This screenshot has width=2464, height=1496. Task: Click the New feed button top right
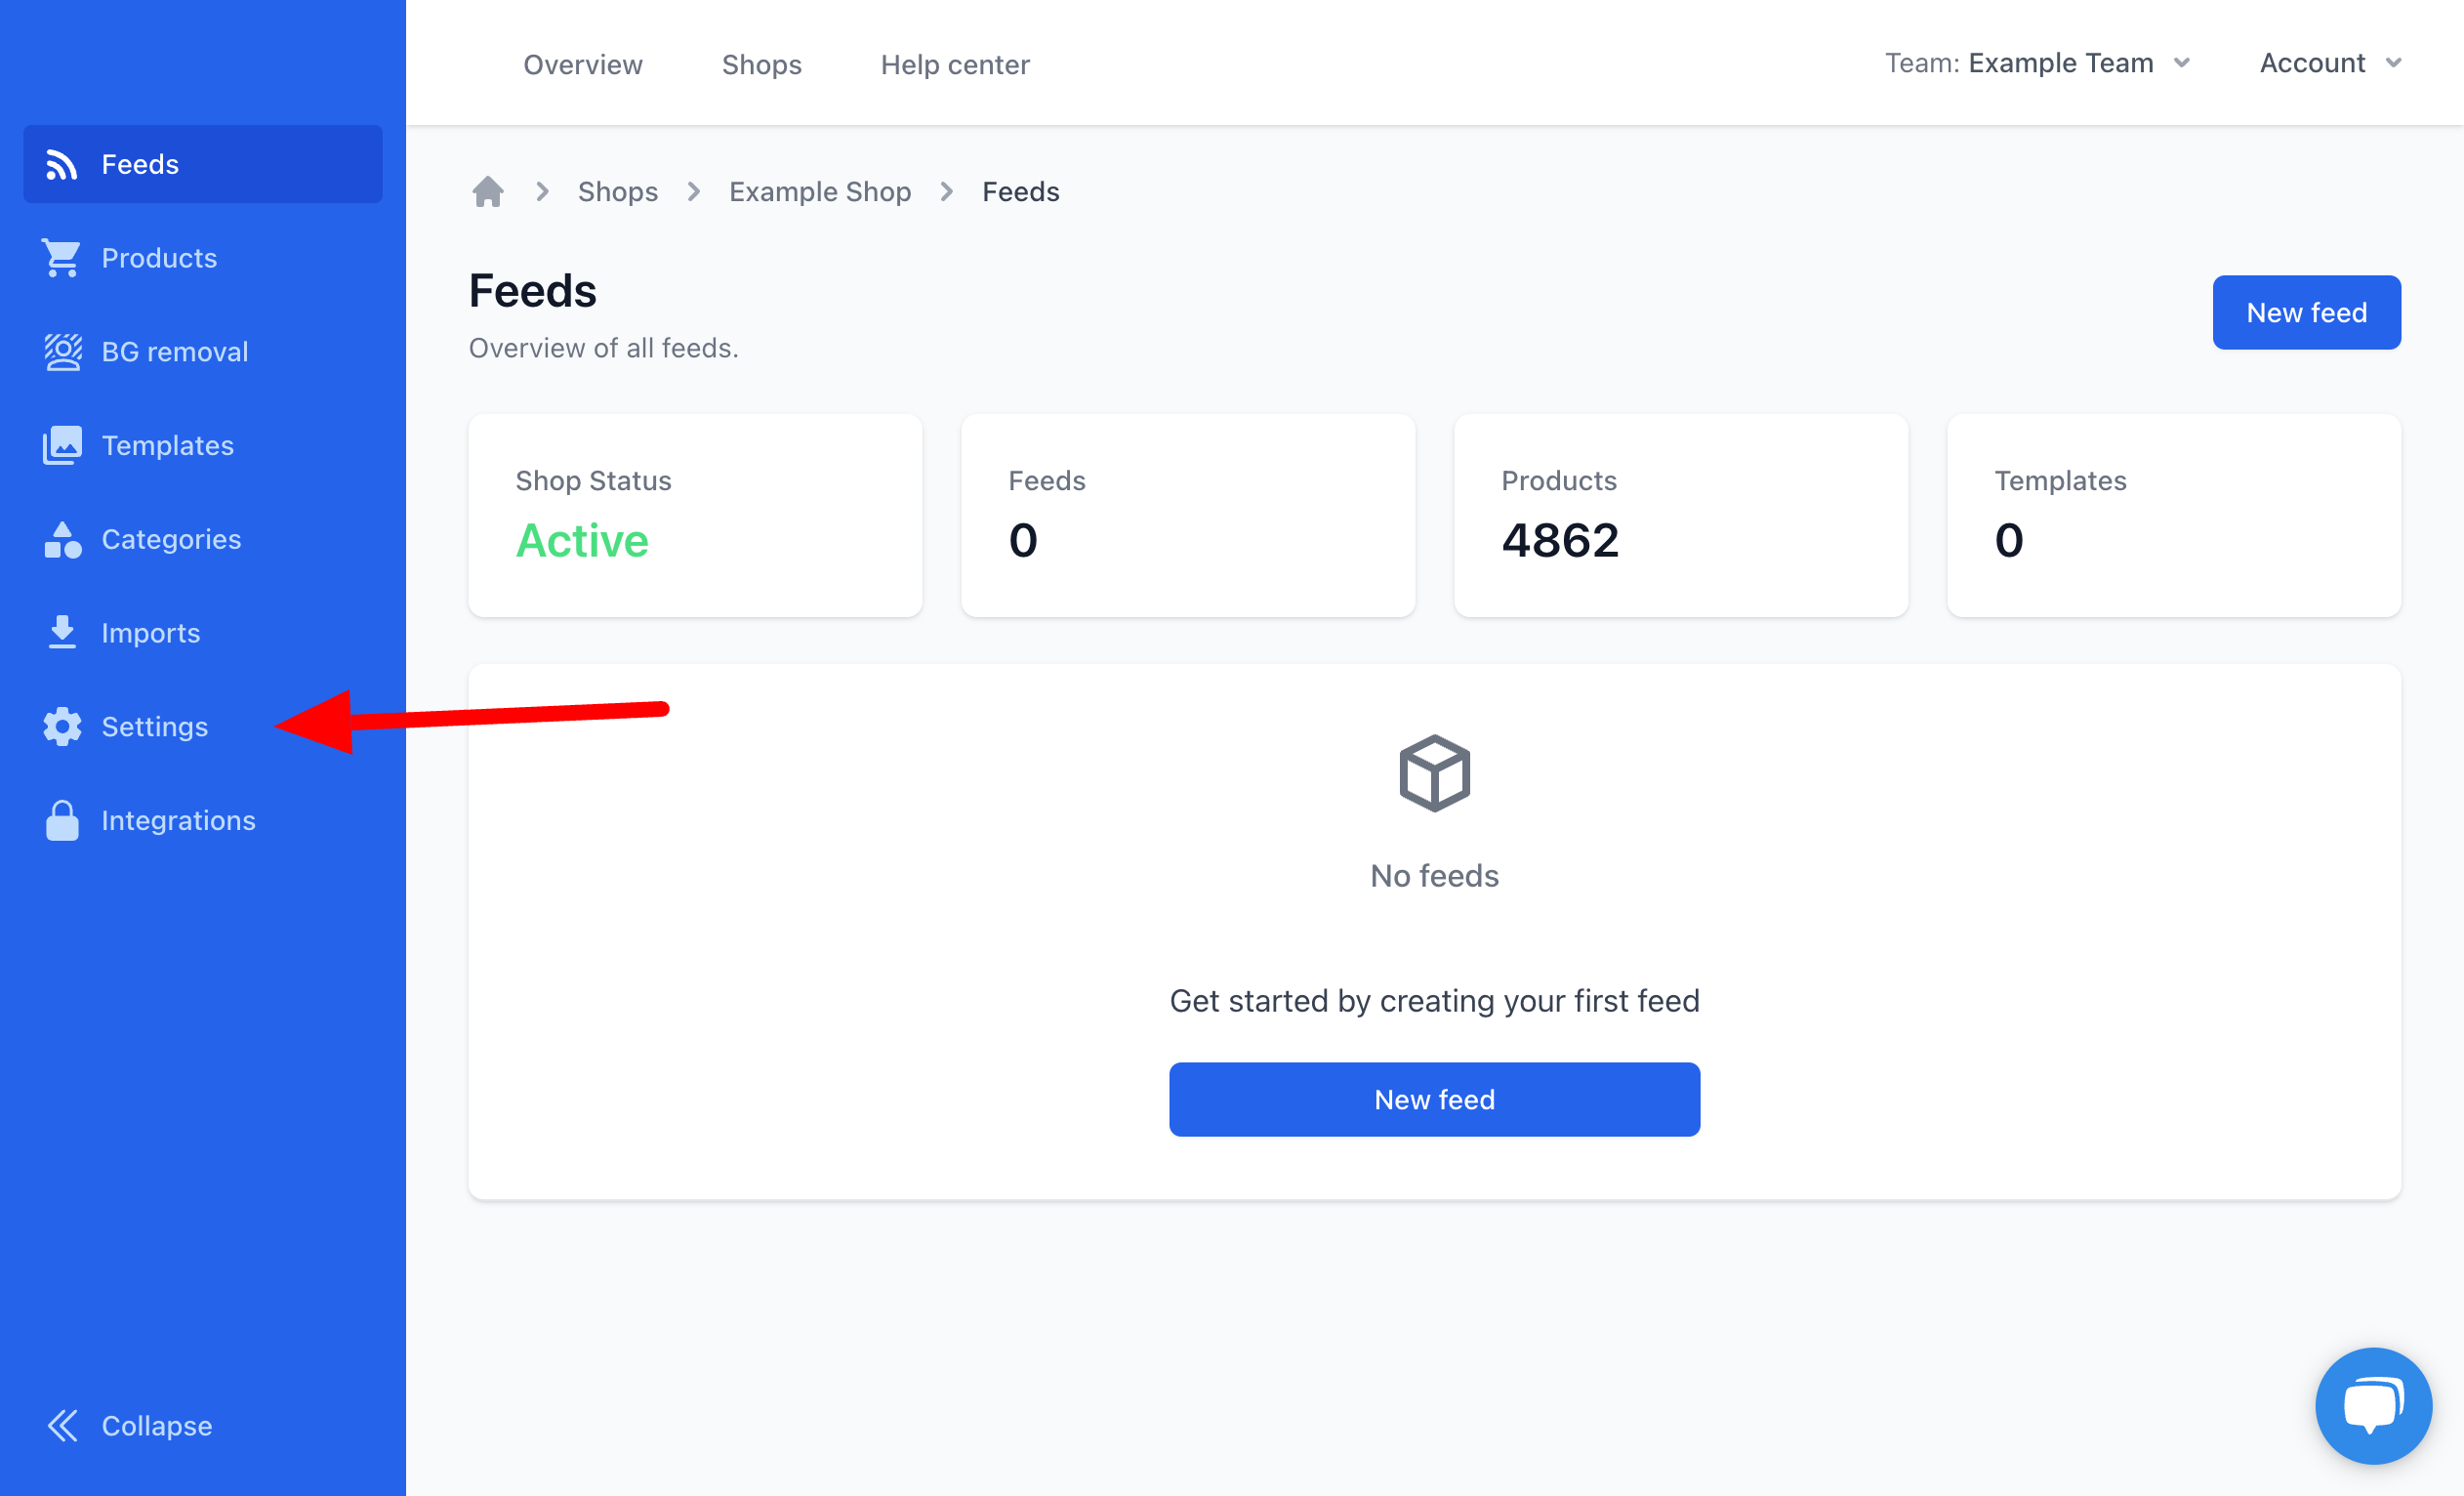click(2306, 312)
